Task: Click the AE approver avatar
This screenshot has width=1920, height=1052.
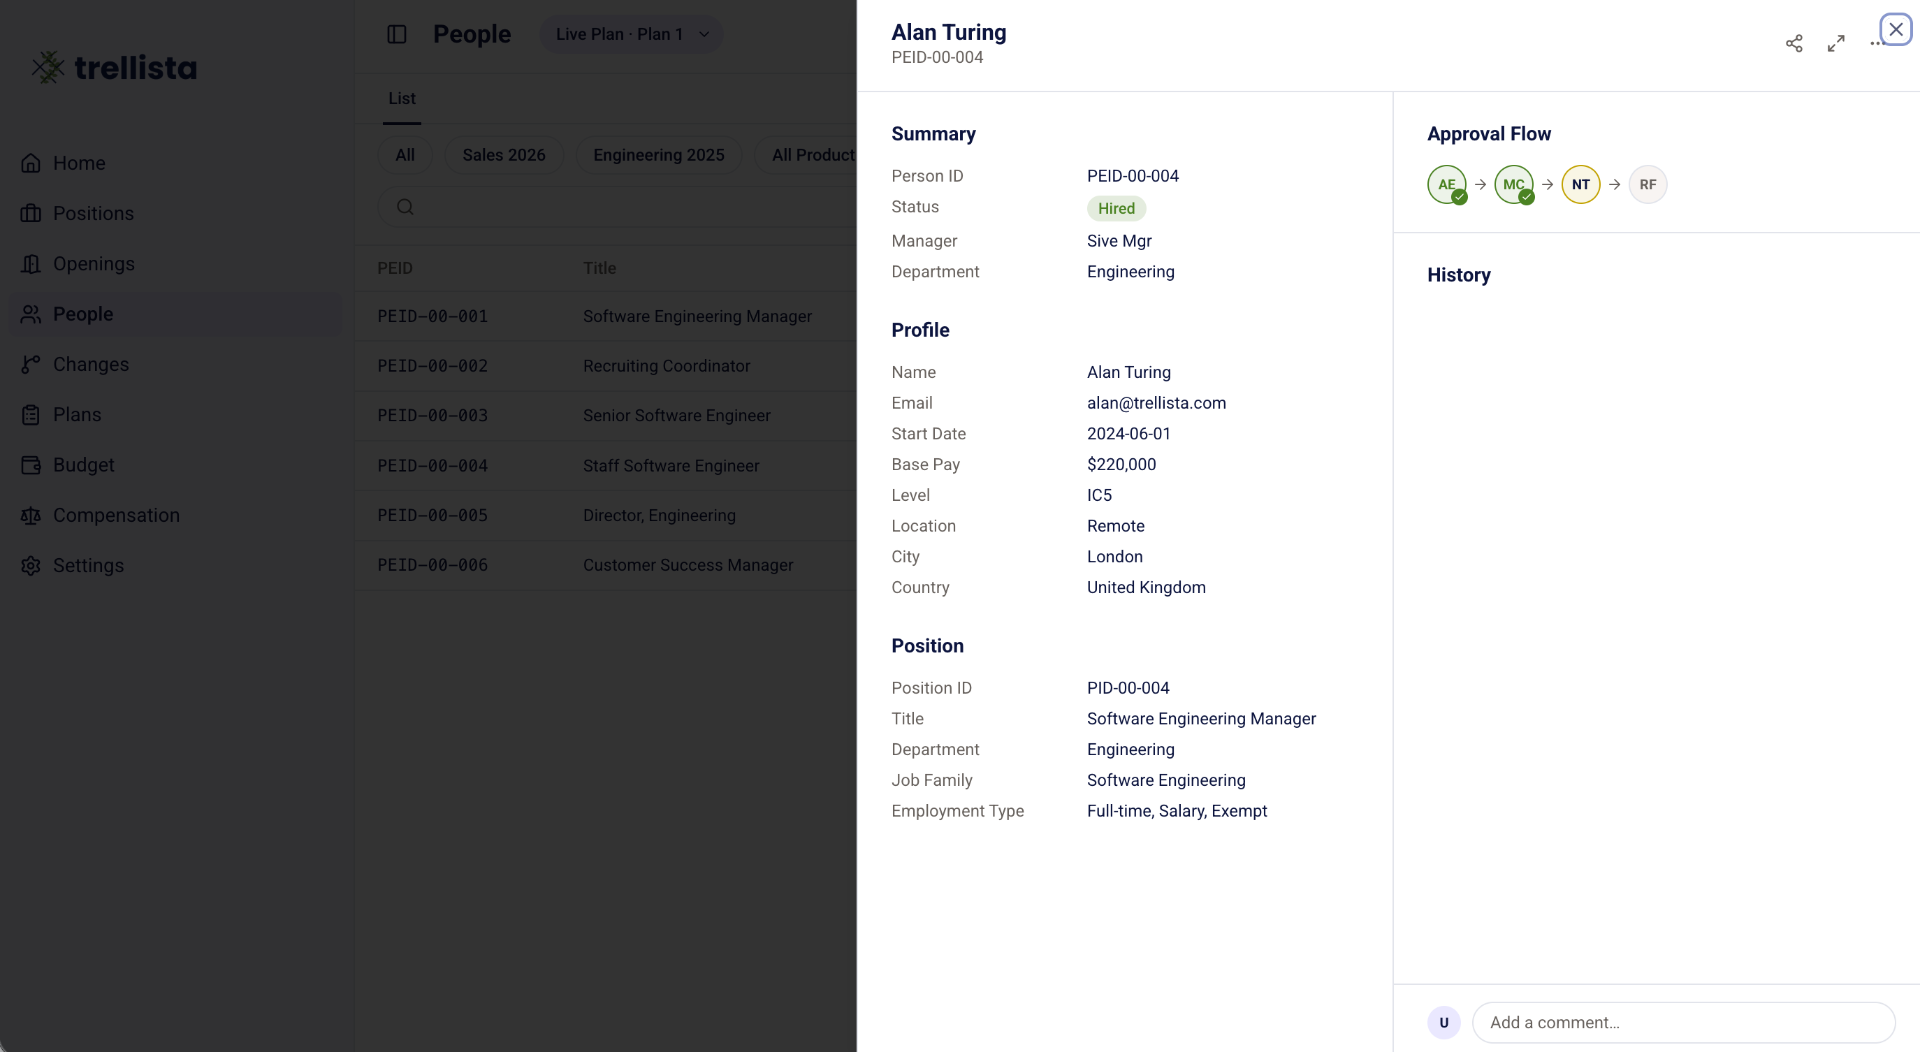Action: tap(1447, 184)
